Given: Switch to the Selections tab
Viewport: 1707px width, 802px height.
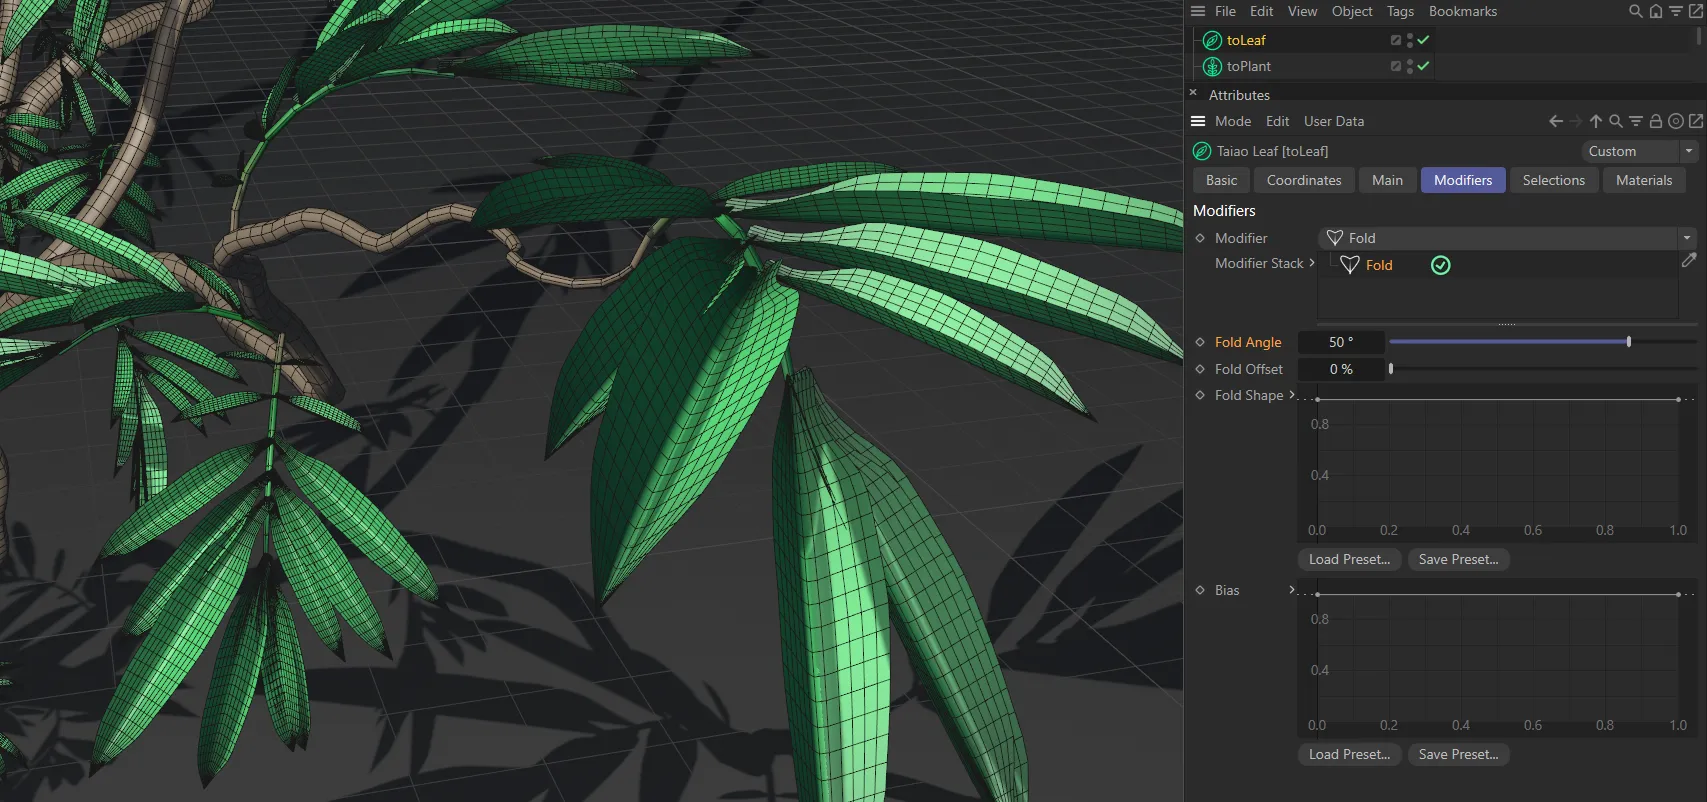Looking at the screenshot, I should click(1554, 180).
